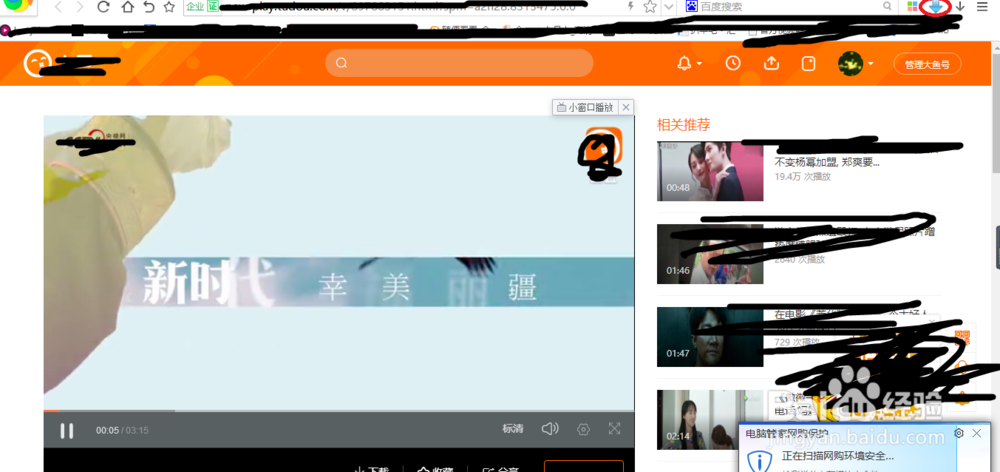
Task: Bookmark page with the left star icon
Action: pyautogui.click(x=169, y=7)
